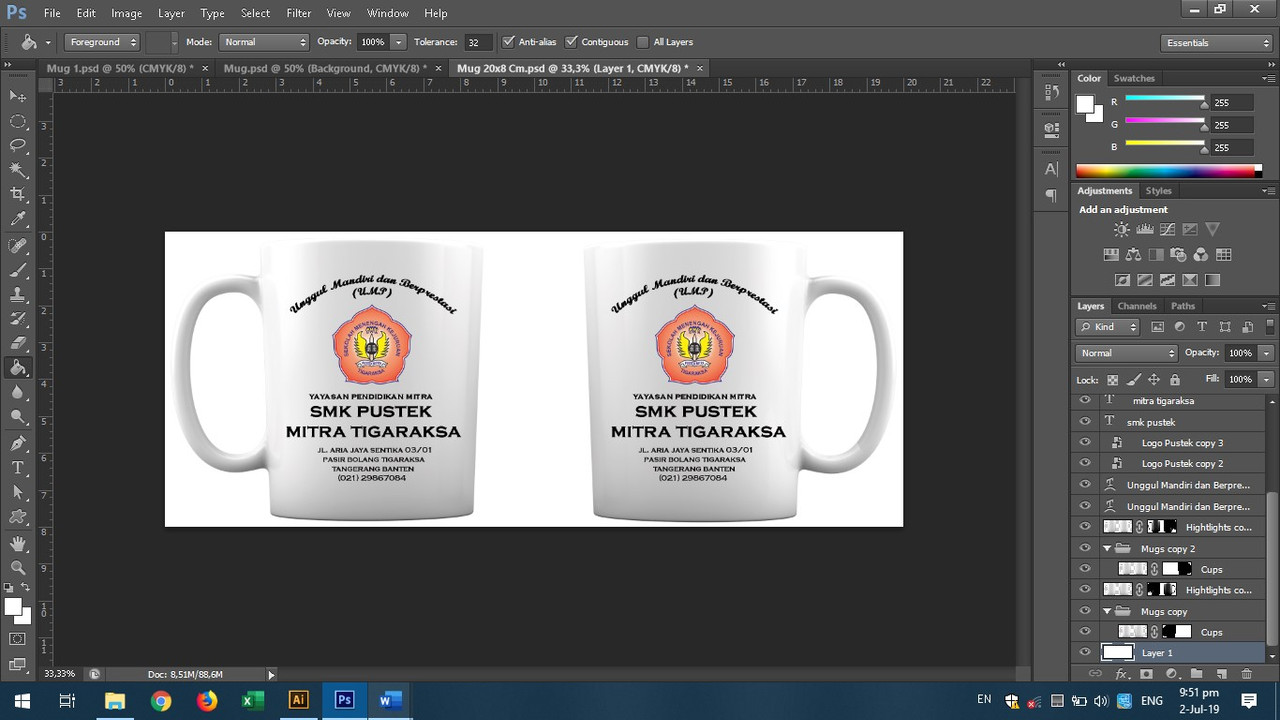Screen dimensions: 1280x720
Task: Open the Mode Normal dropdown in options bar
Action: click(x=263, y=42)
